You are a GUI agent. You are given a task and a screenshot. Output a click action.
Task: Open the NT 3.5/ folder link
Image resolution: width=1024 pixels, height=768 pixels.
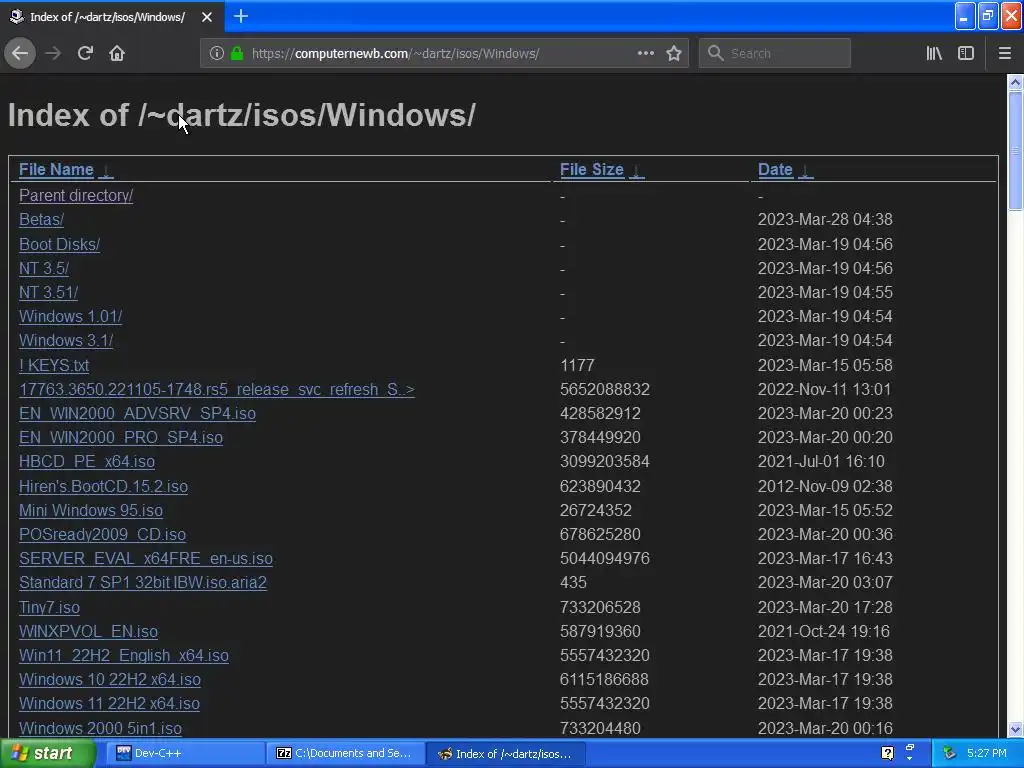pos(44,268)
